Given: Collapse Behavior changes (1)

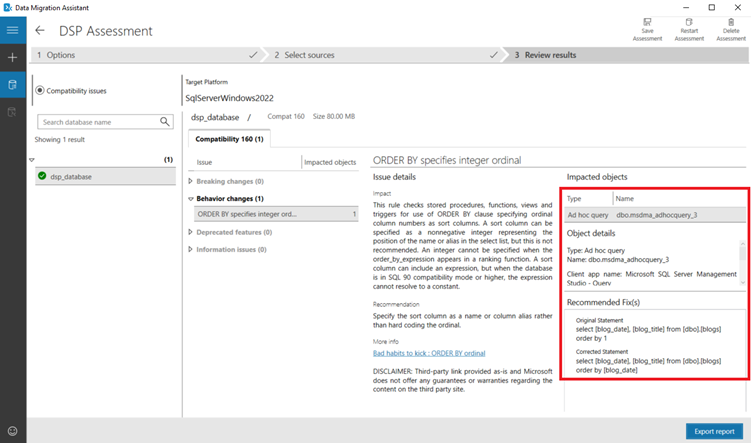Looking at the screenshot, I should (191, 199).
